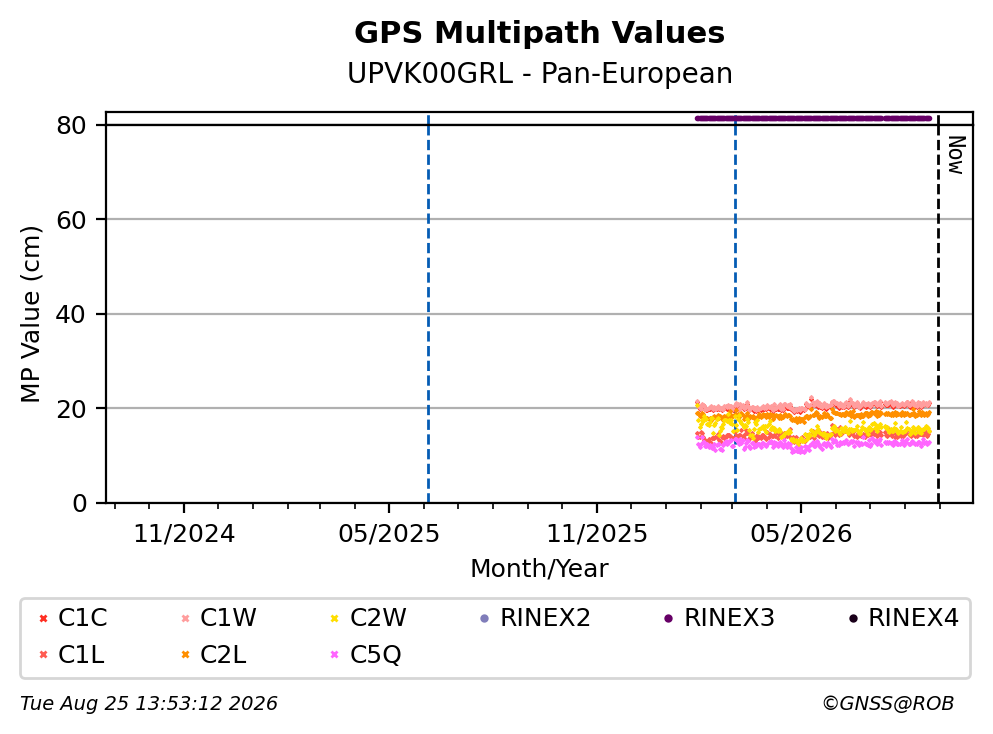Select the RINEX3 legend label

(729, 617)
